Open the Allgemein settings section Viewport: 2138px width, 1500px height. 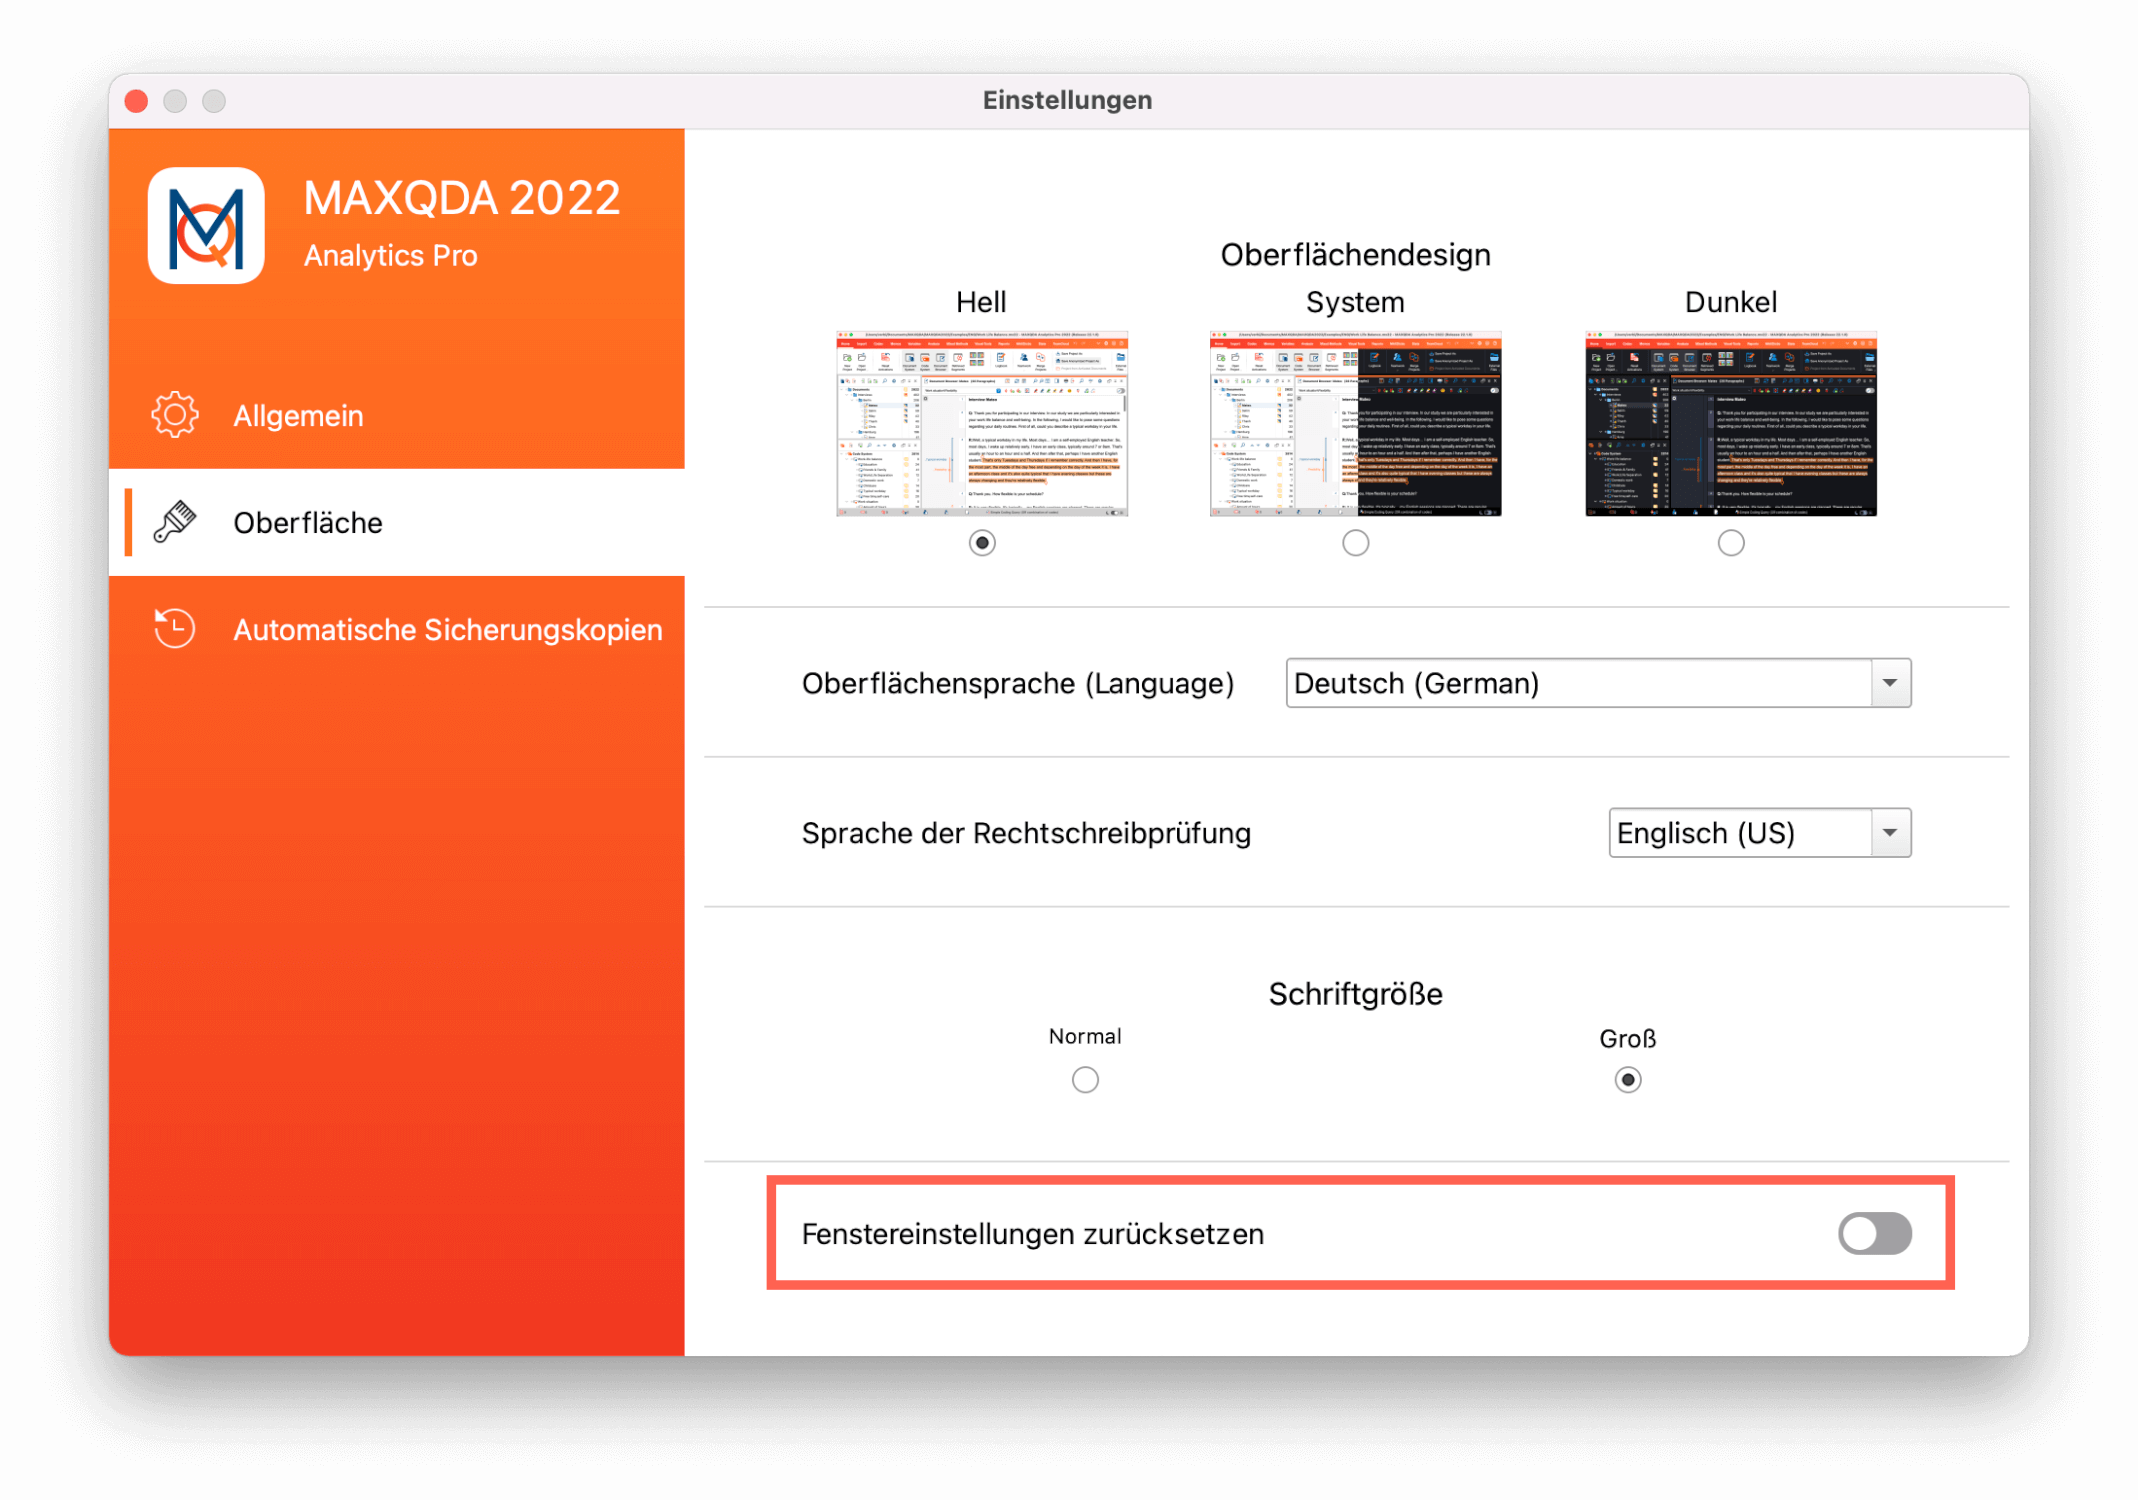(x=396, y=415)
